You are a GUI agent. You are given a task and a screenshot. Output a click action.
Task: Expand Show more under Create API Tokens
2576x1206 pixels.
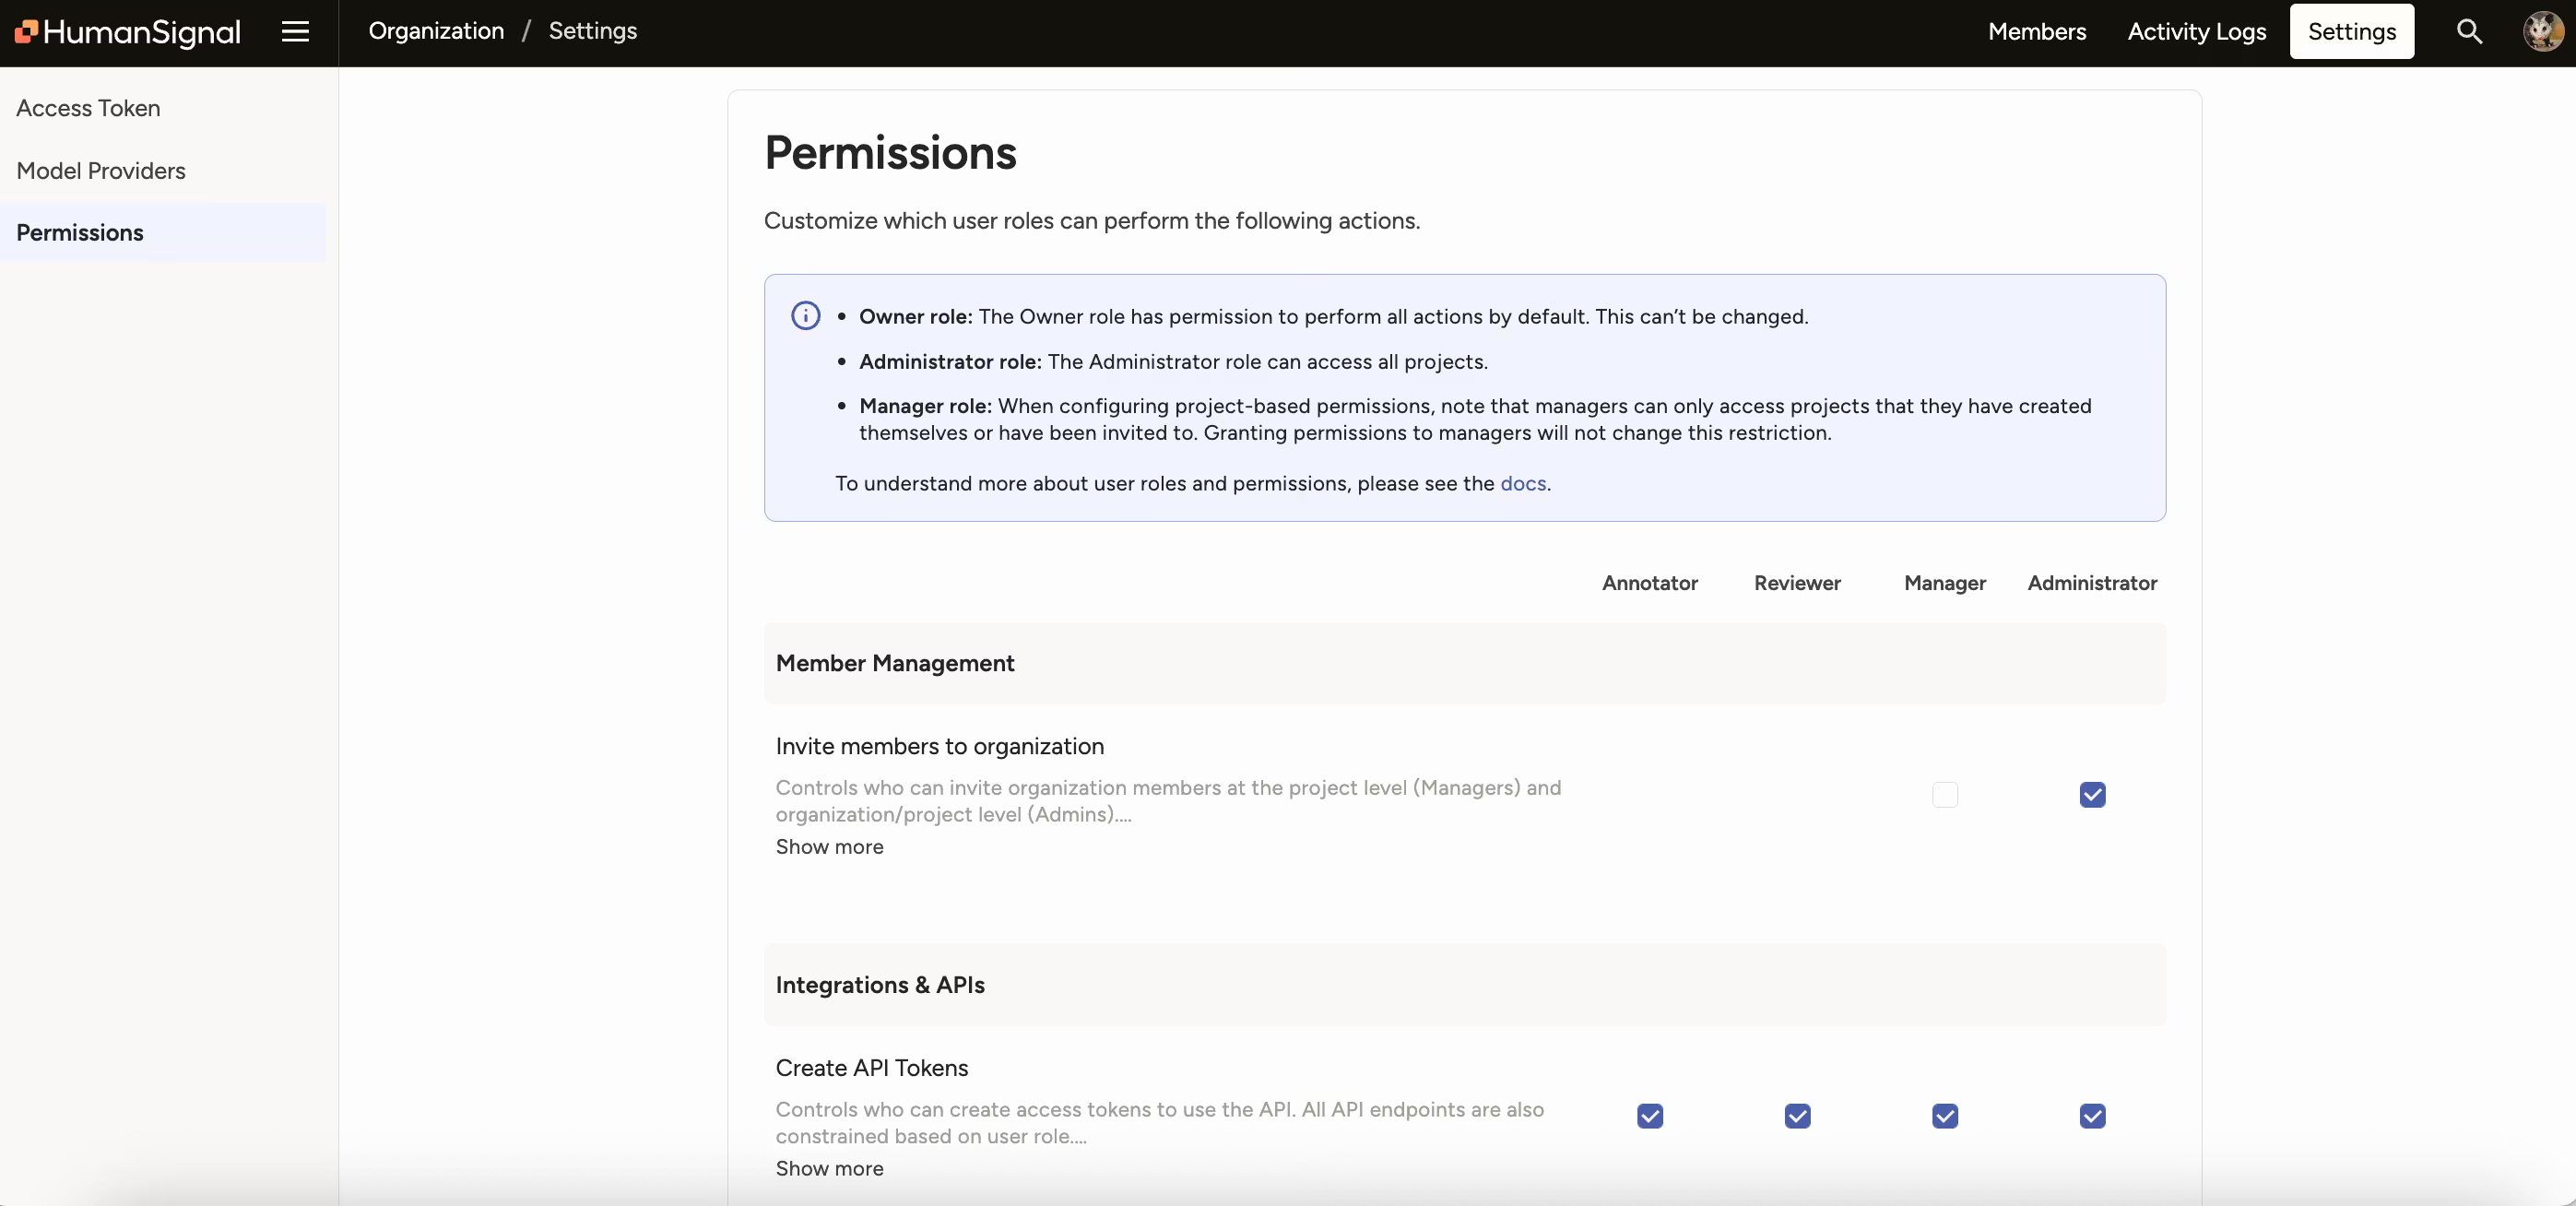tap(829, 1169)
